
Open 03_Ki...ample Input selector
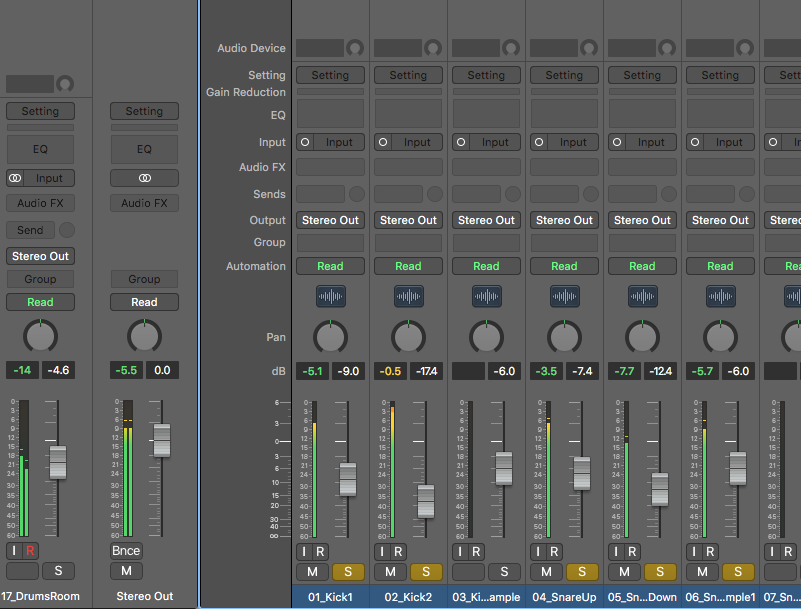click(495, 142)
